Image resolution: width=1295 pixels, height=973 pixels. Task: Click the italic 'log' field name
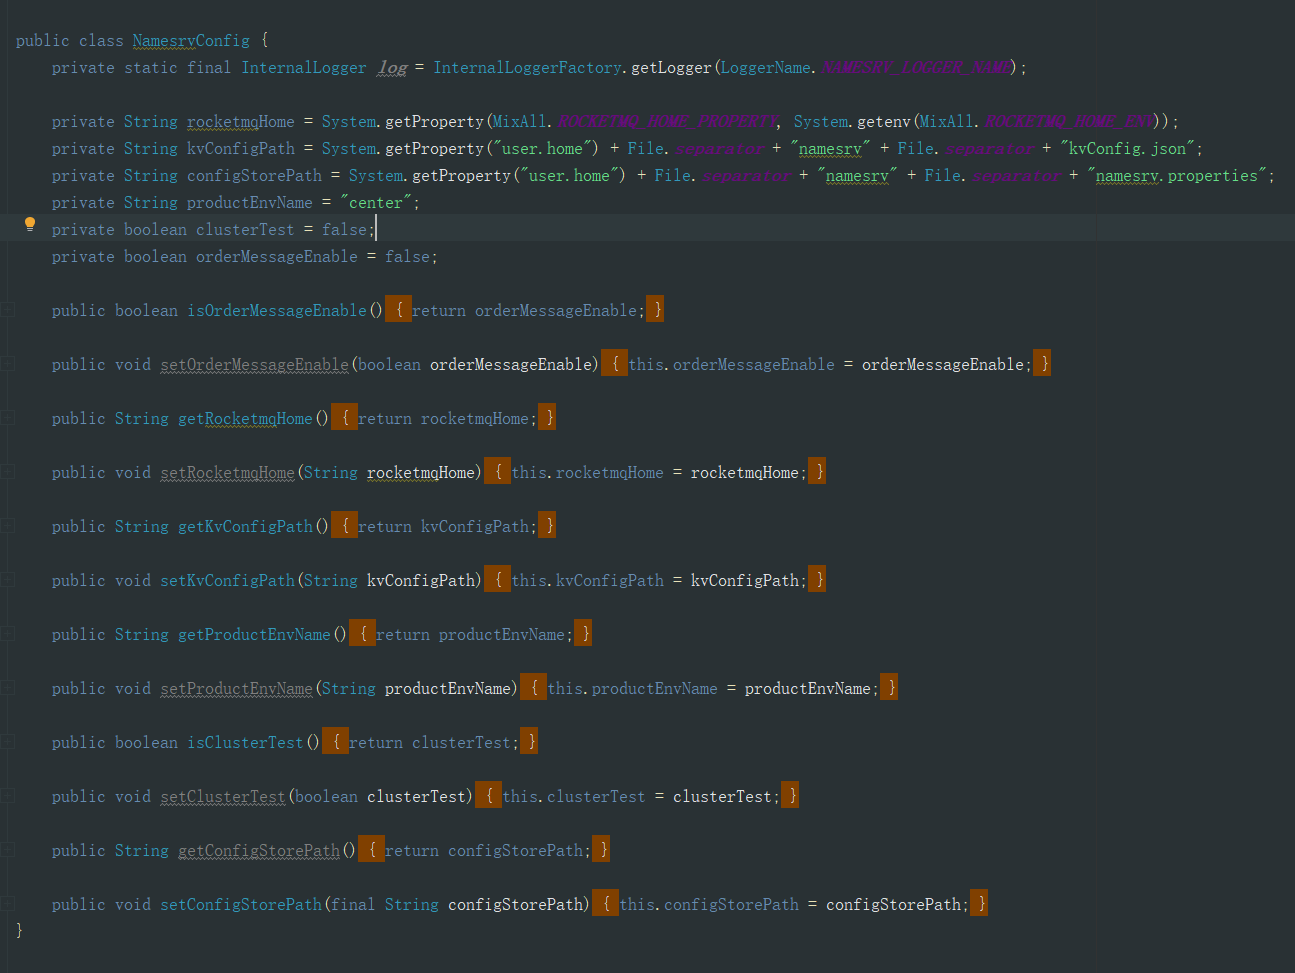(x=392, y=68)
